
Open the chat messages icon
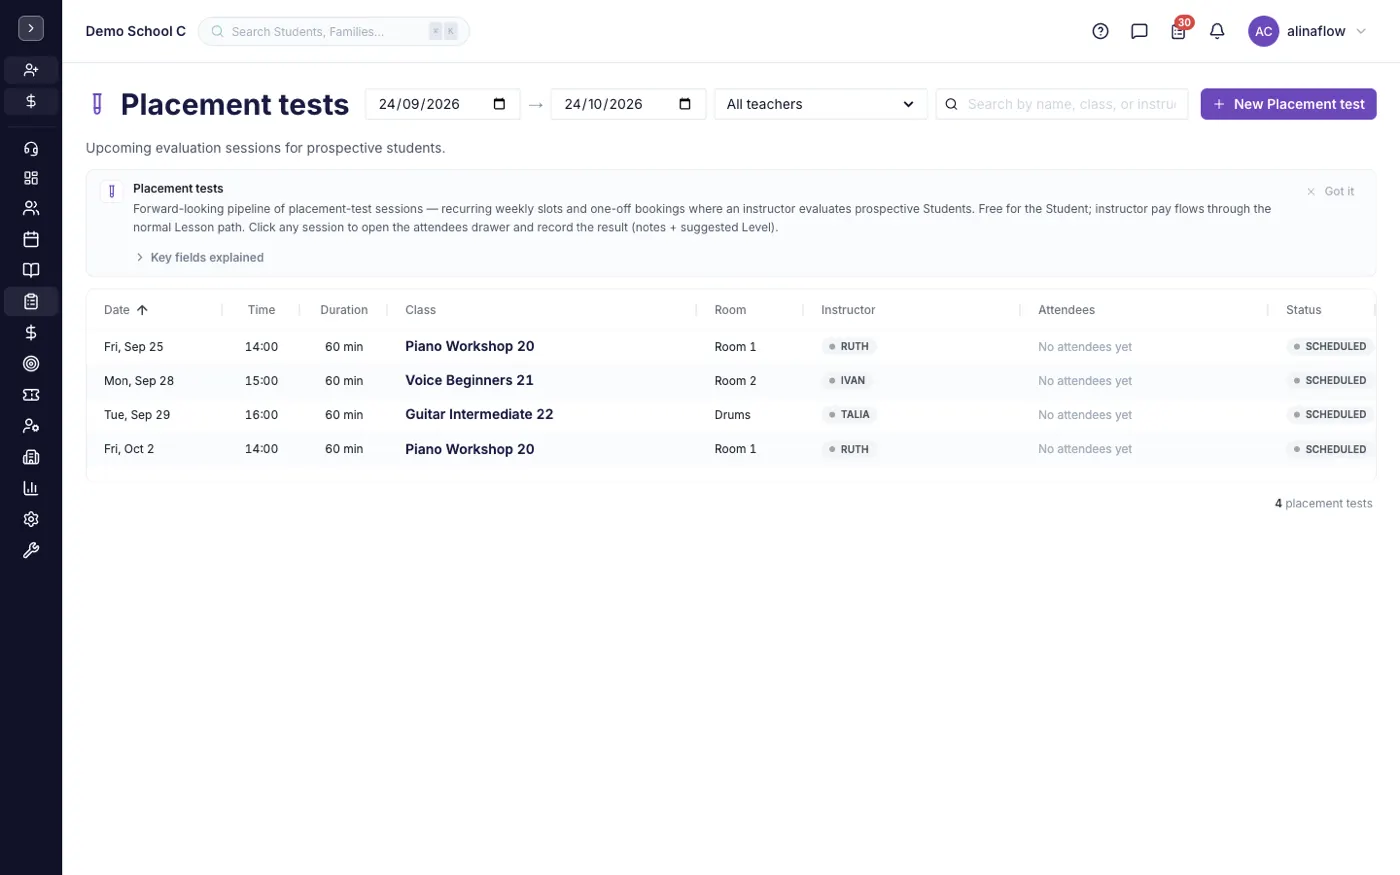click(1139, 31)
